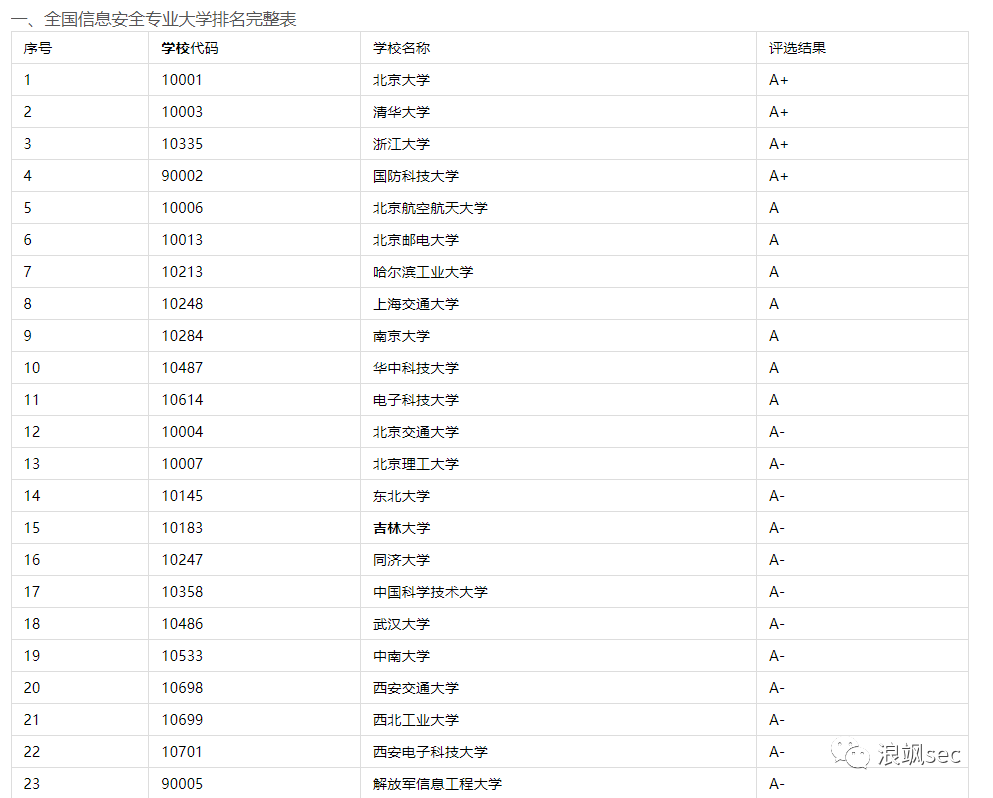Click school code 10284

(x=182, y=336)
